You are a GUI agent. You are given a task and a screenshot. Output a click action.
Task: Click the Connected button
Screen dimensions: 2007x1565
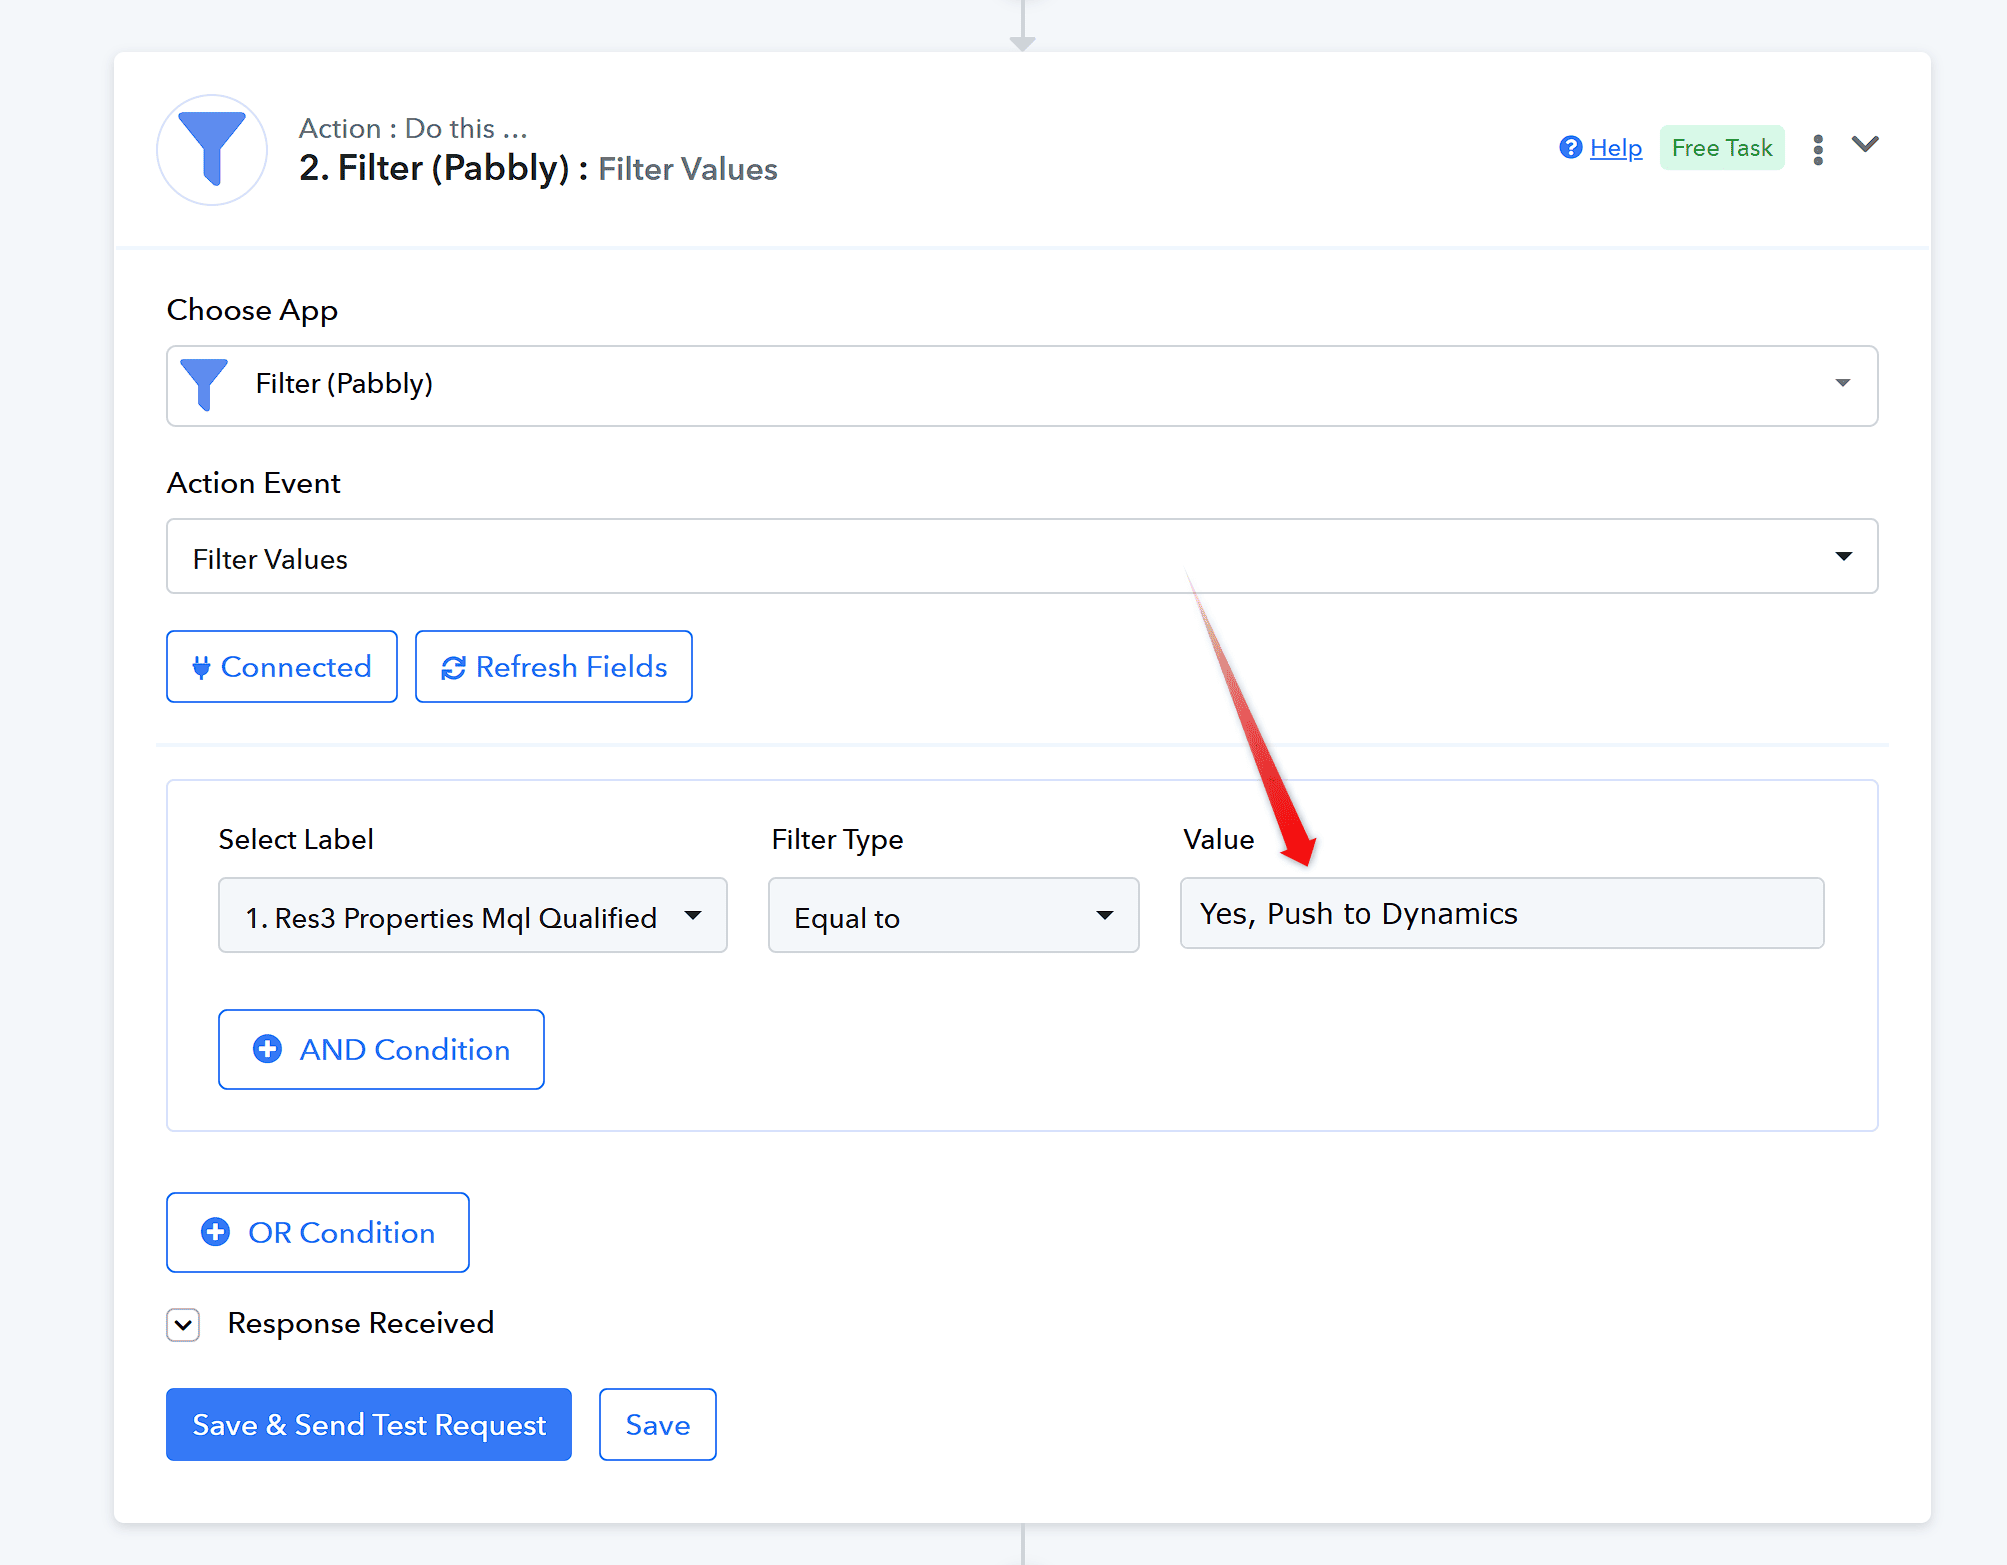[x=282, y=666]
